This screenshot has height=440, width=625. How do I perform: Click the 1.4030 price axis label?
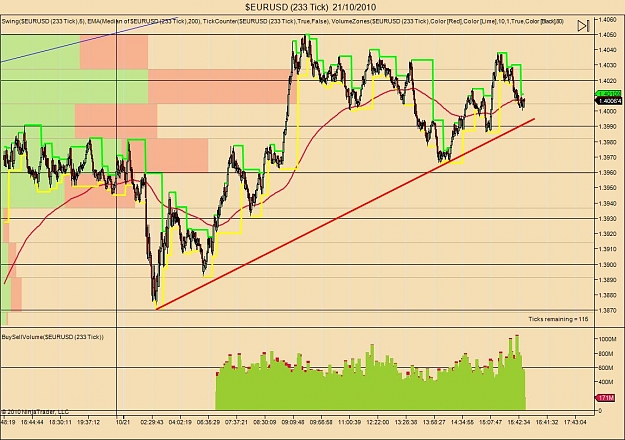pyautogui.click(x=607, y=65)
